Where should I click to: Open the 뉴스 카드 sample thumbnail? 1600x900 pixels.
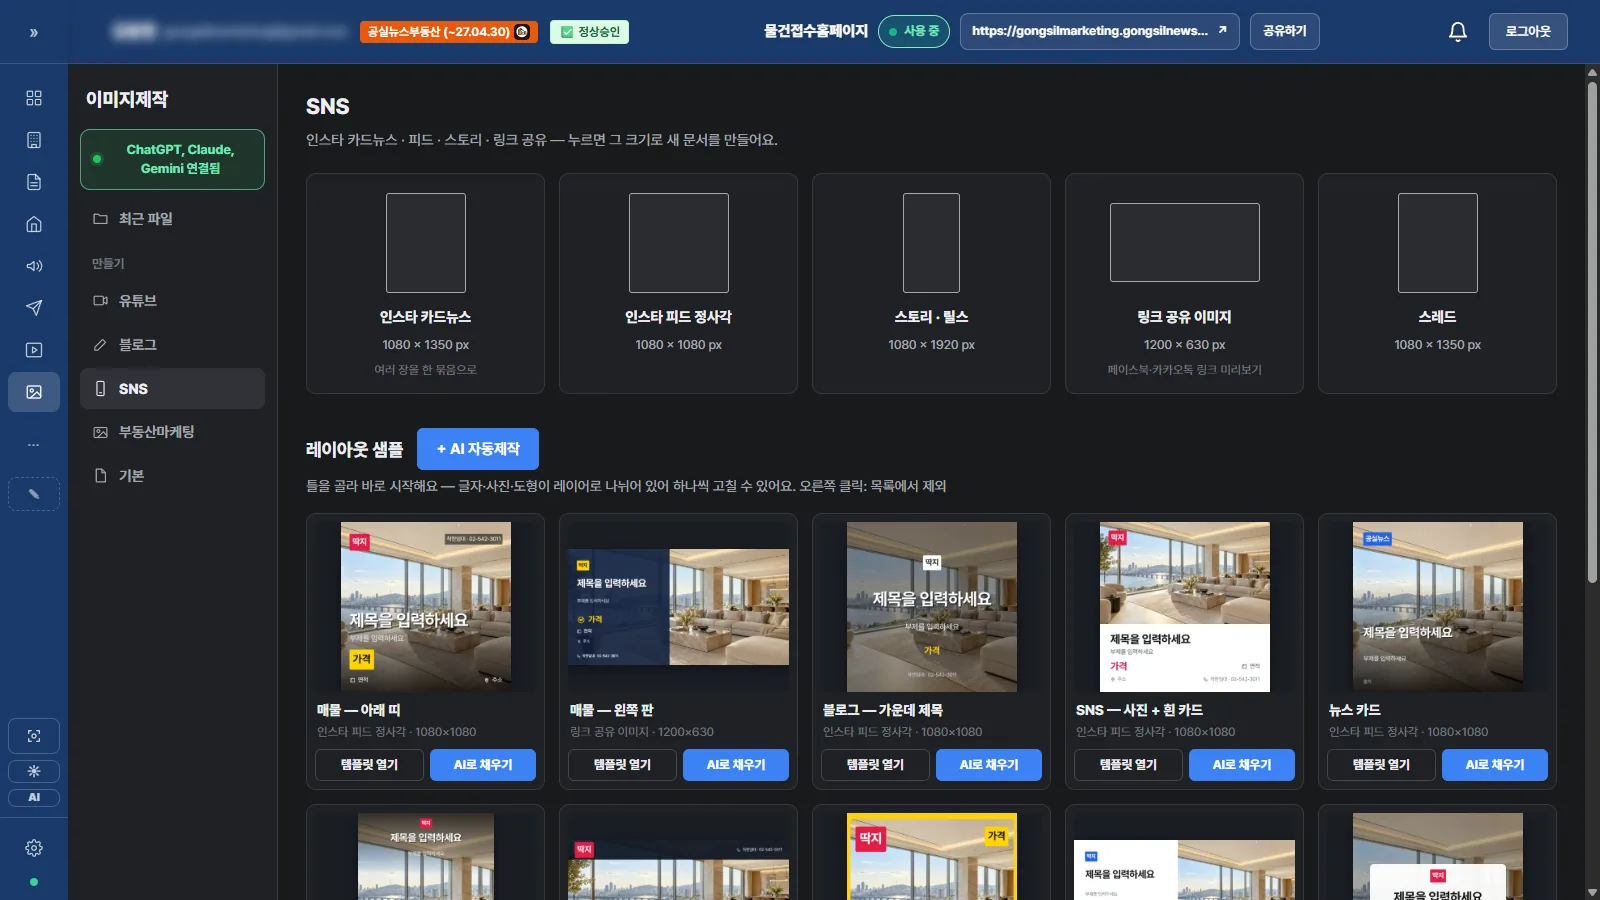pyautogui.click(x=1438, y=607)
